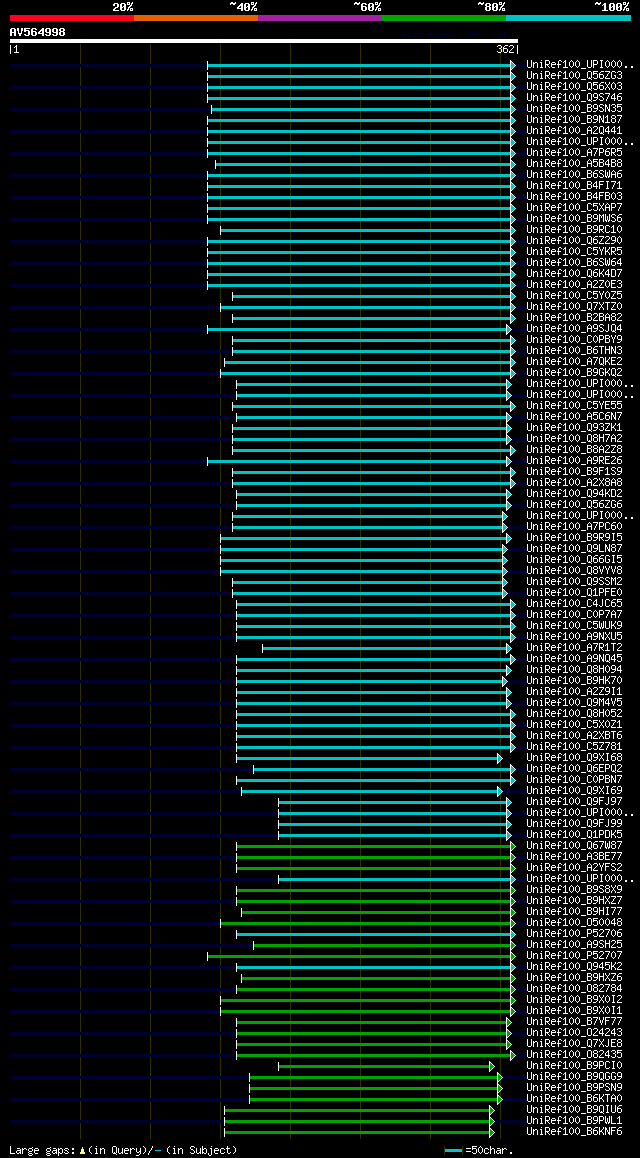This screenshot has height=1158, width=640.
Task: Select hit UniRef100_Q8VYV8
Action: (x=574, y=571)
